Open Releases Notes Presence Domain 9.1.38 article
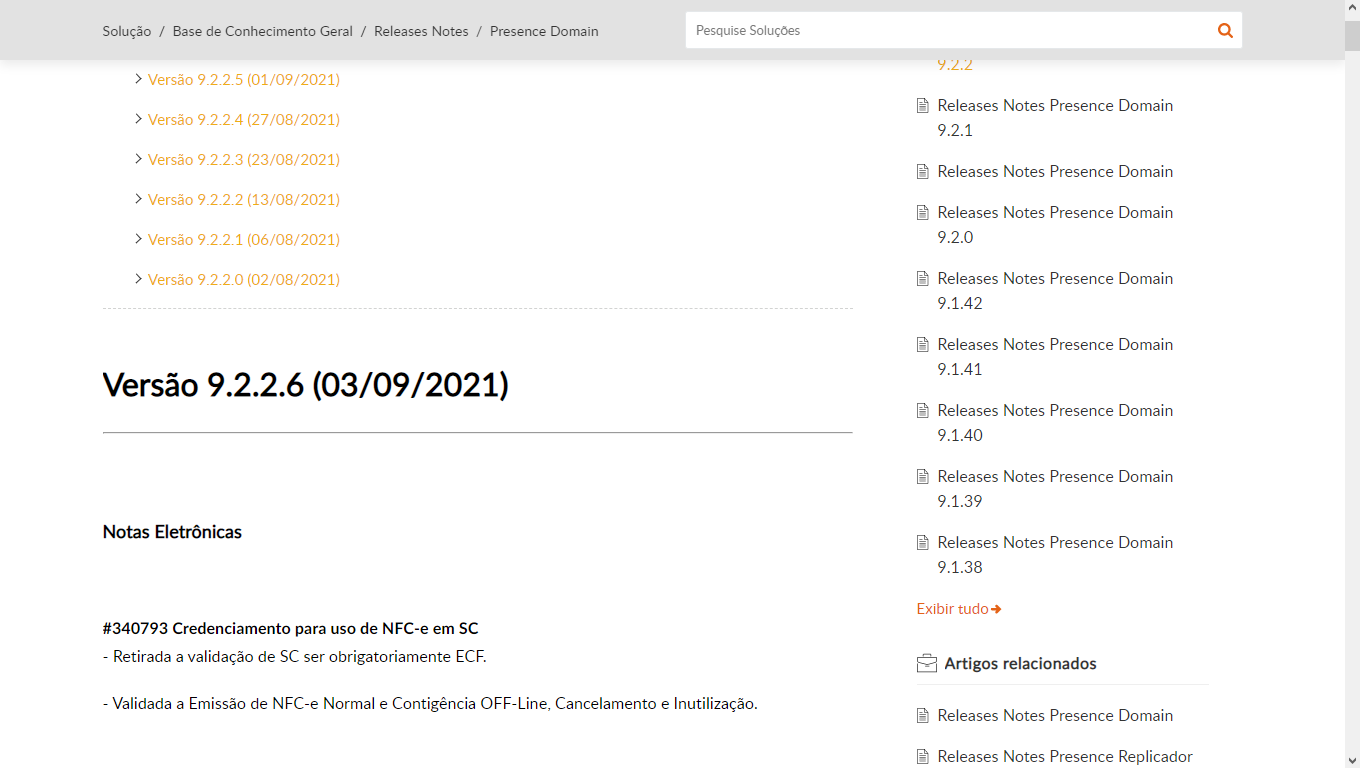The width and height of the screenshot is (1360, 768). click(1055, 554)
